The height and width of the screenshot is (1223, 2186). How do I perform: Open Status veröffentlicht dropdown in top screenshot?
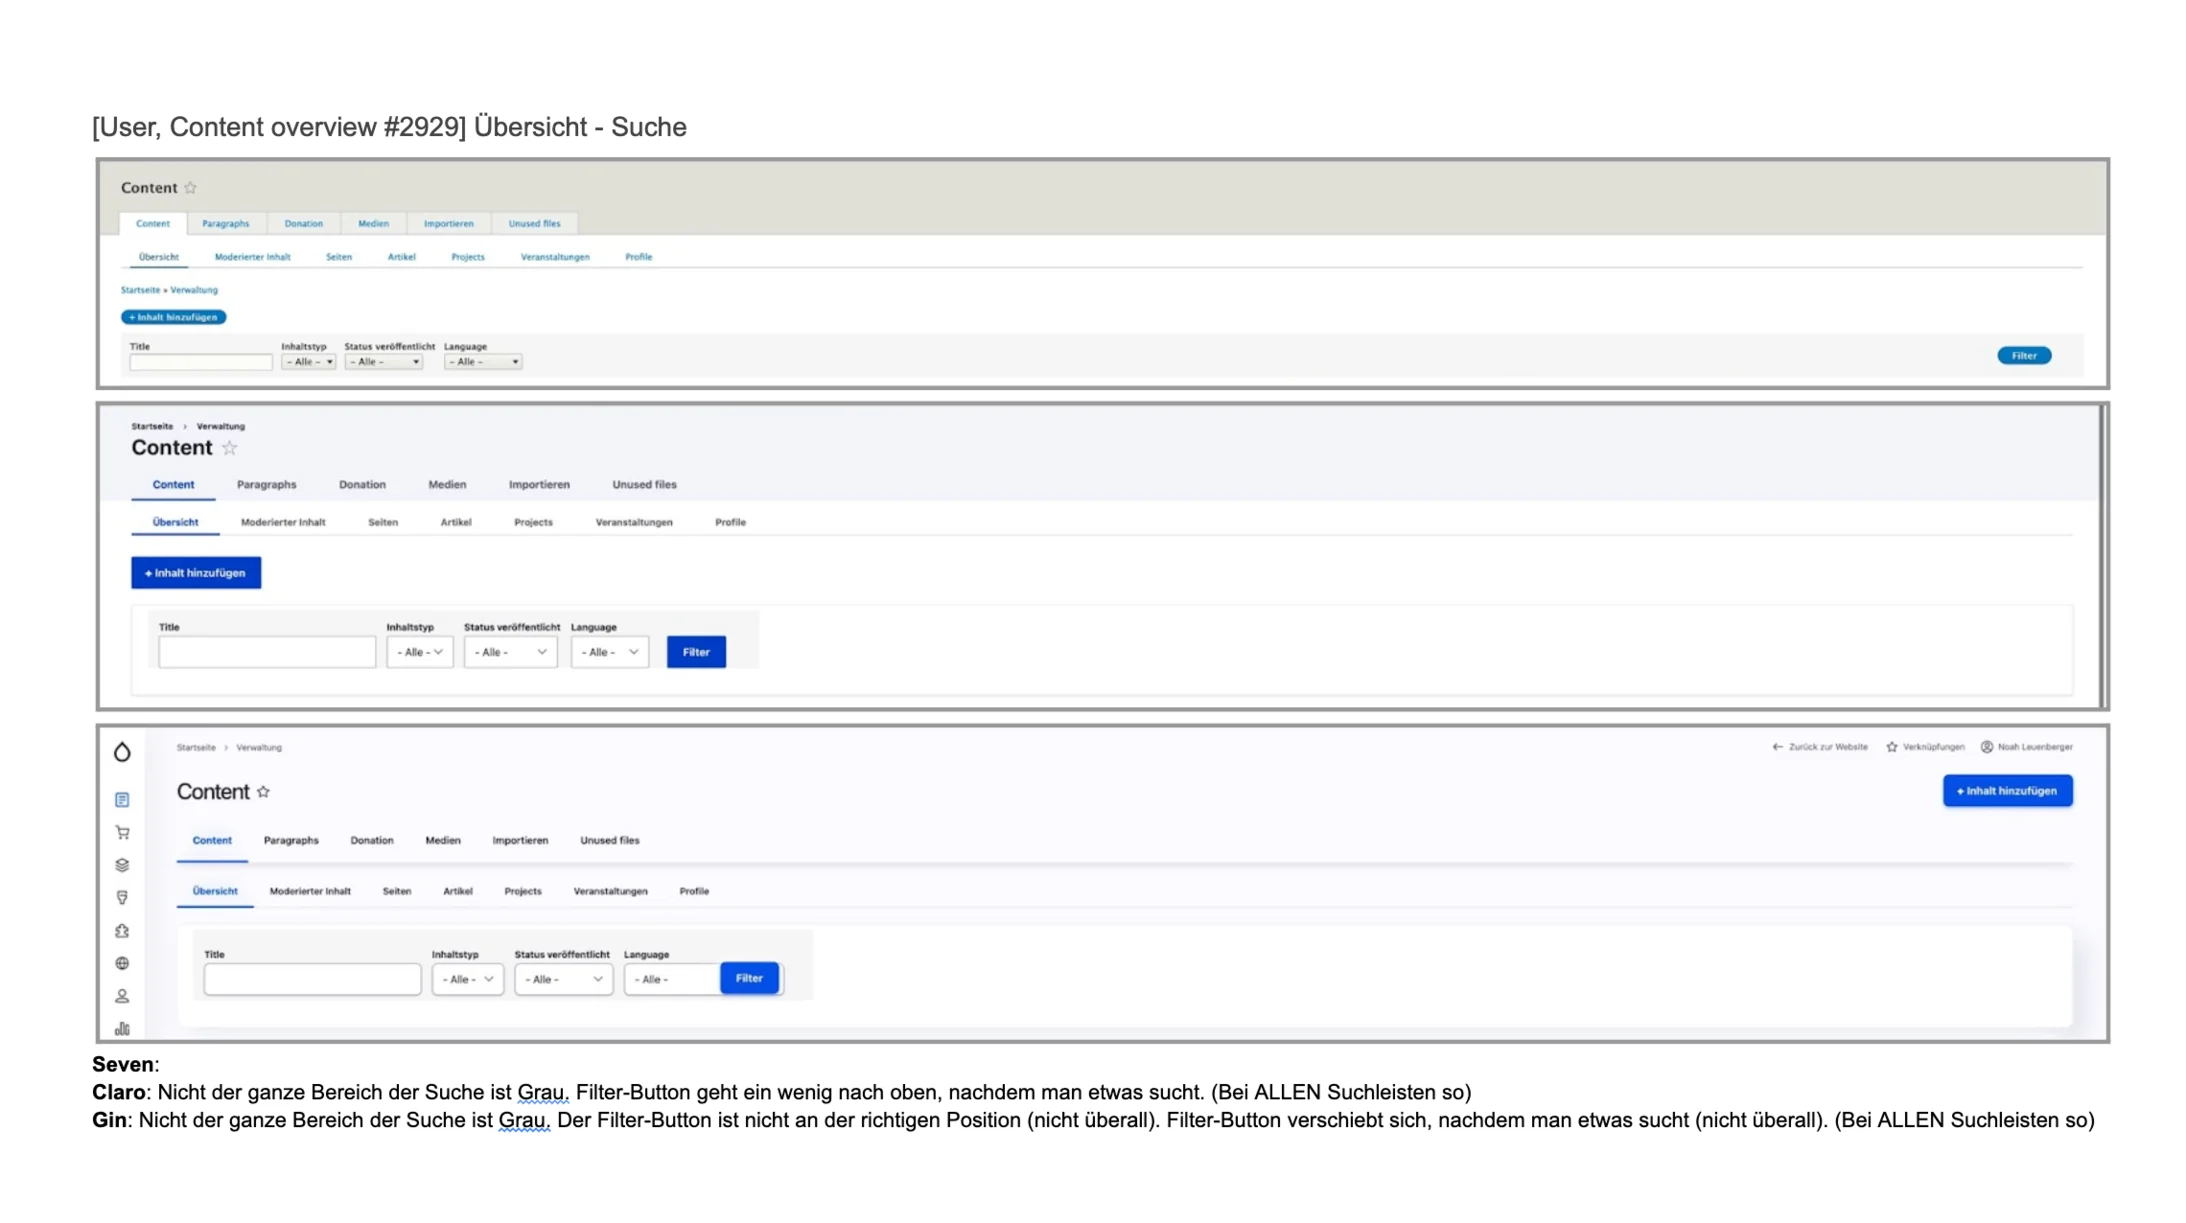384,362
